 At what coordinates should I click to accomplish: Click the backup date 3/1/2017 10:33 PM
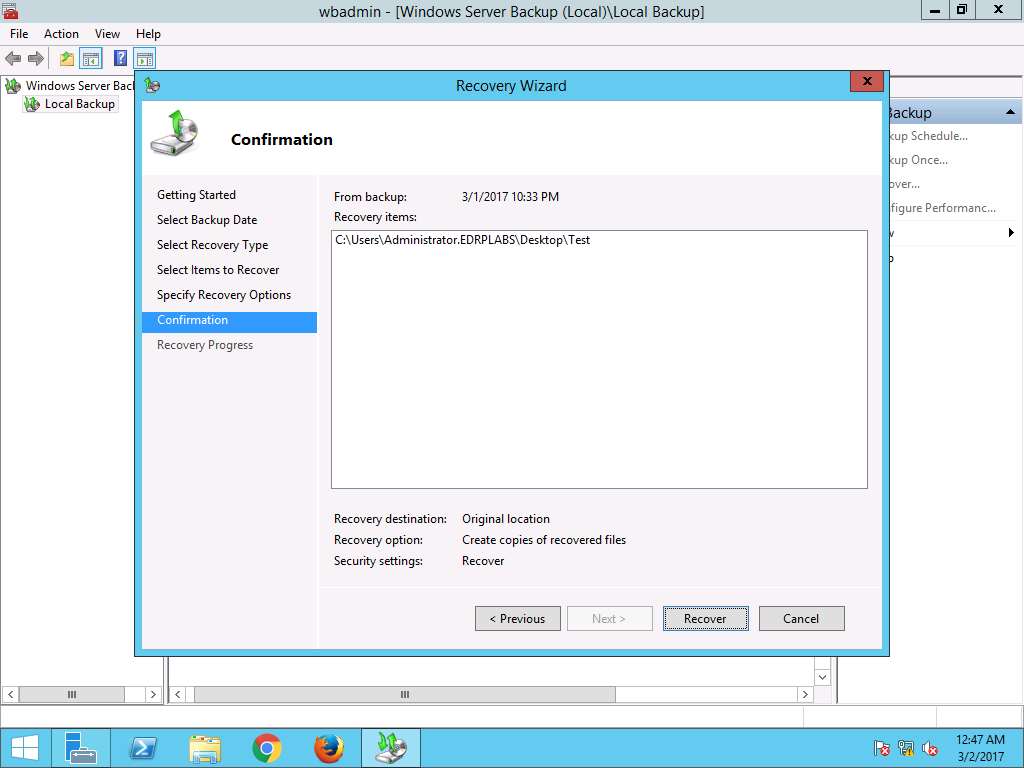510,197
